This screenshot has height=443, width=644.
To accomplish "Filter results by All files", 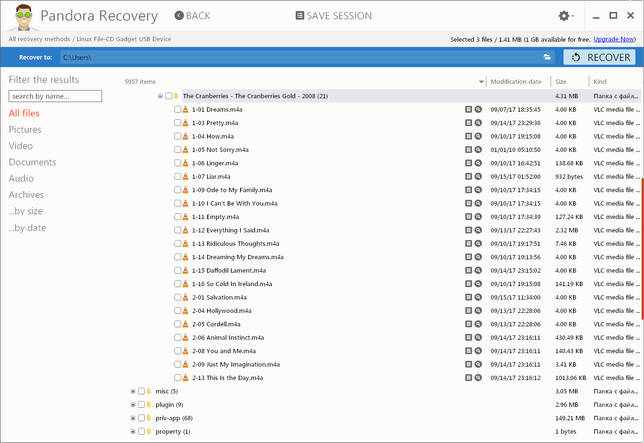I will tap(24, 113).
